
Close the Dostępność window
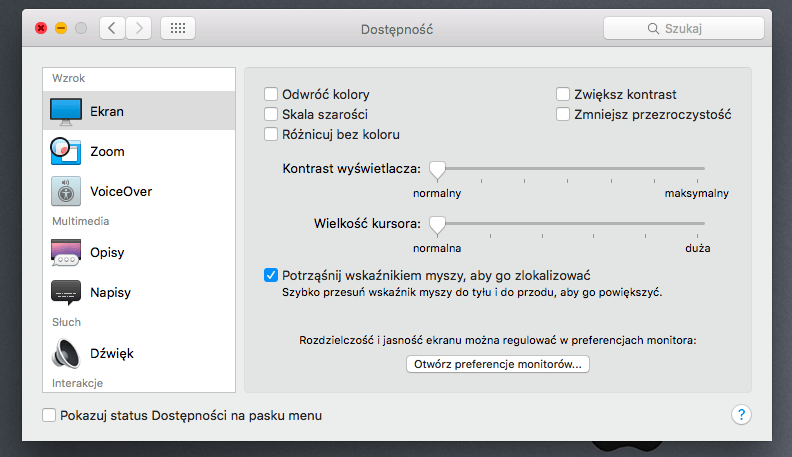pos(41,28)
